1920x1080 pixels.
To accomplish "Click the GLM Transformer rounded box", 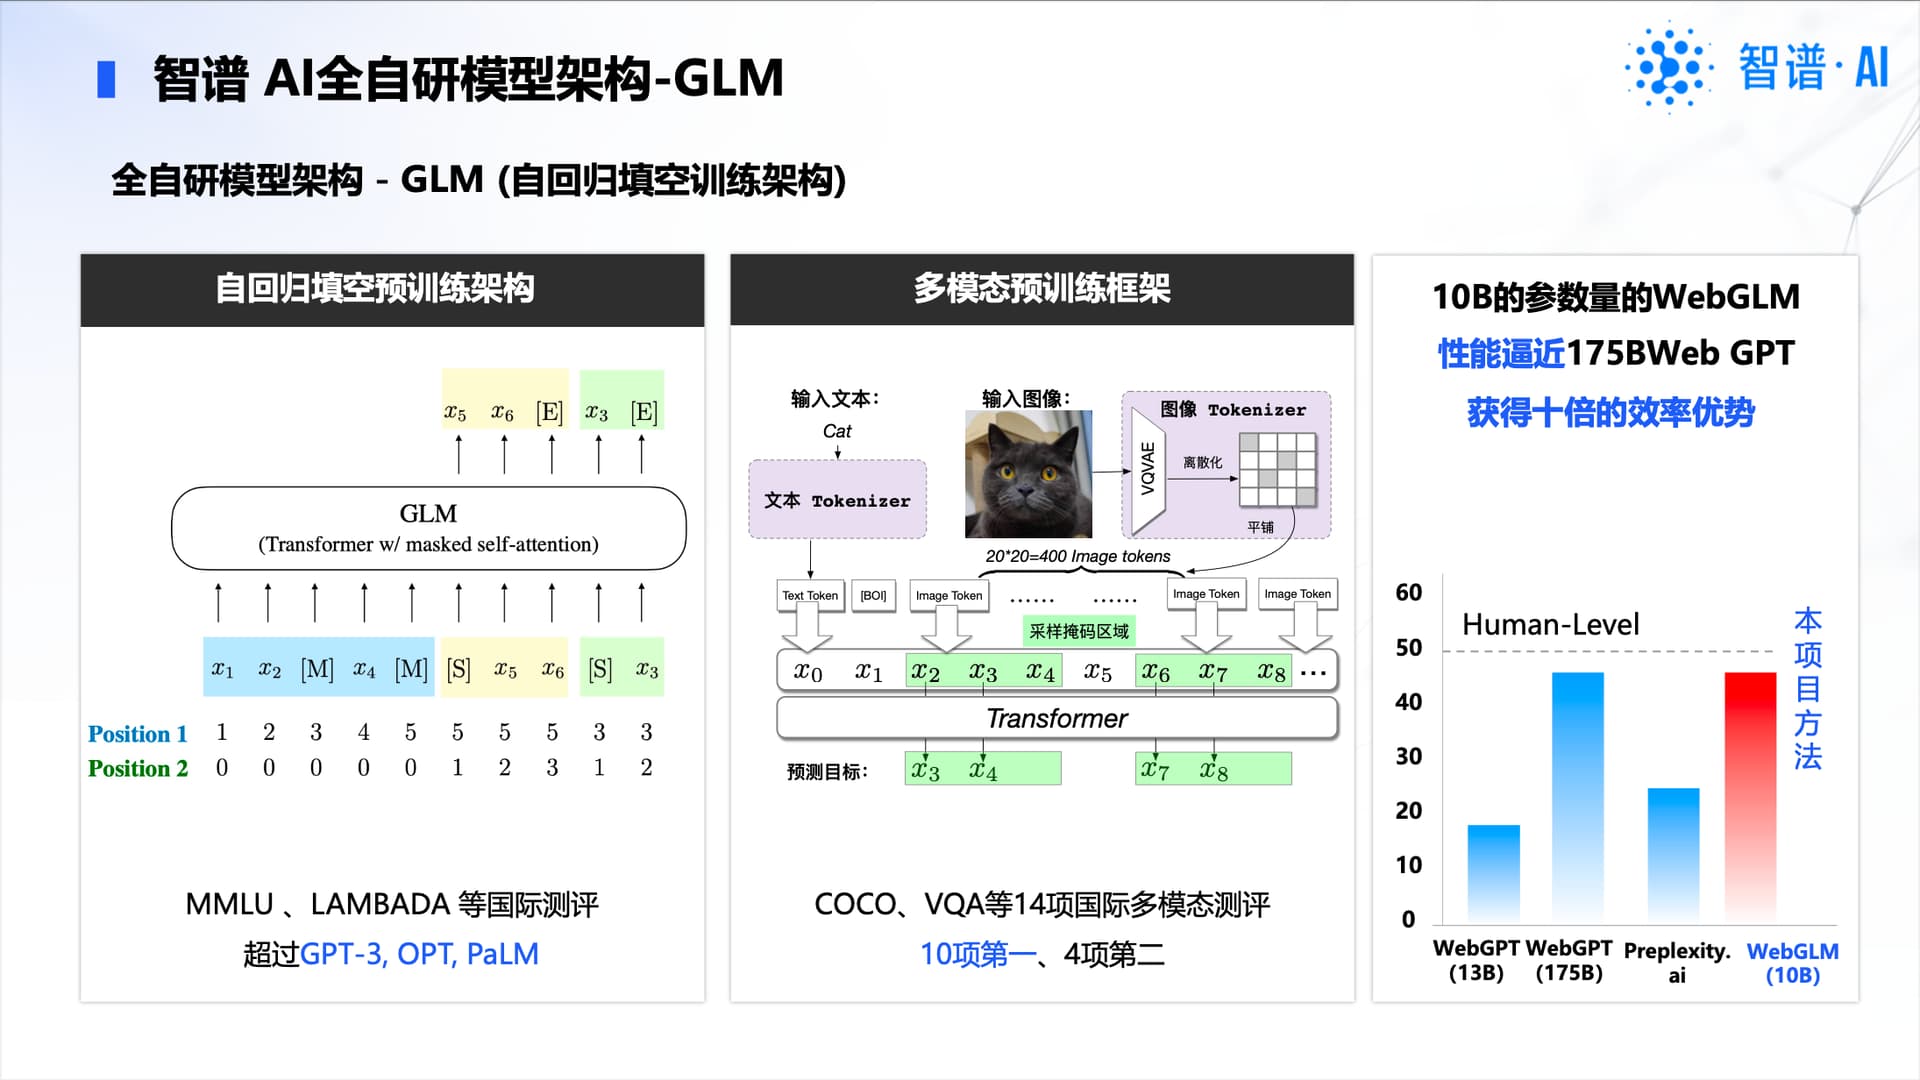I will 428,528.
